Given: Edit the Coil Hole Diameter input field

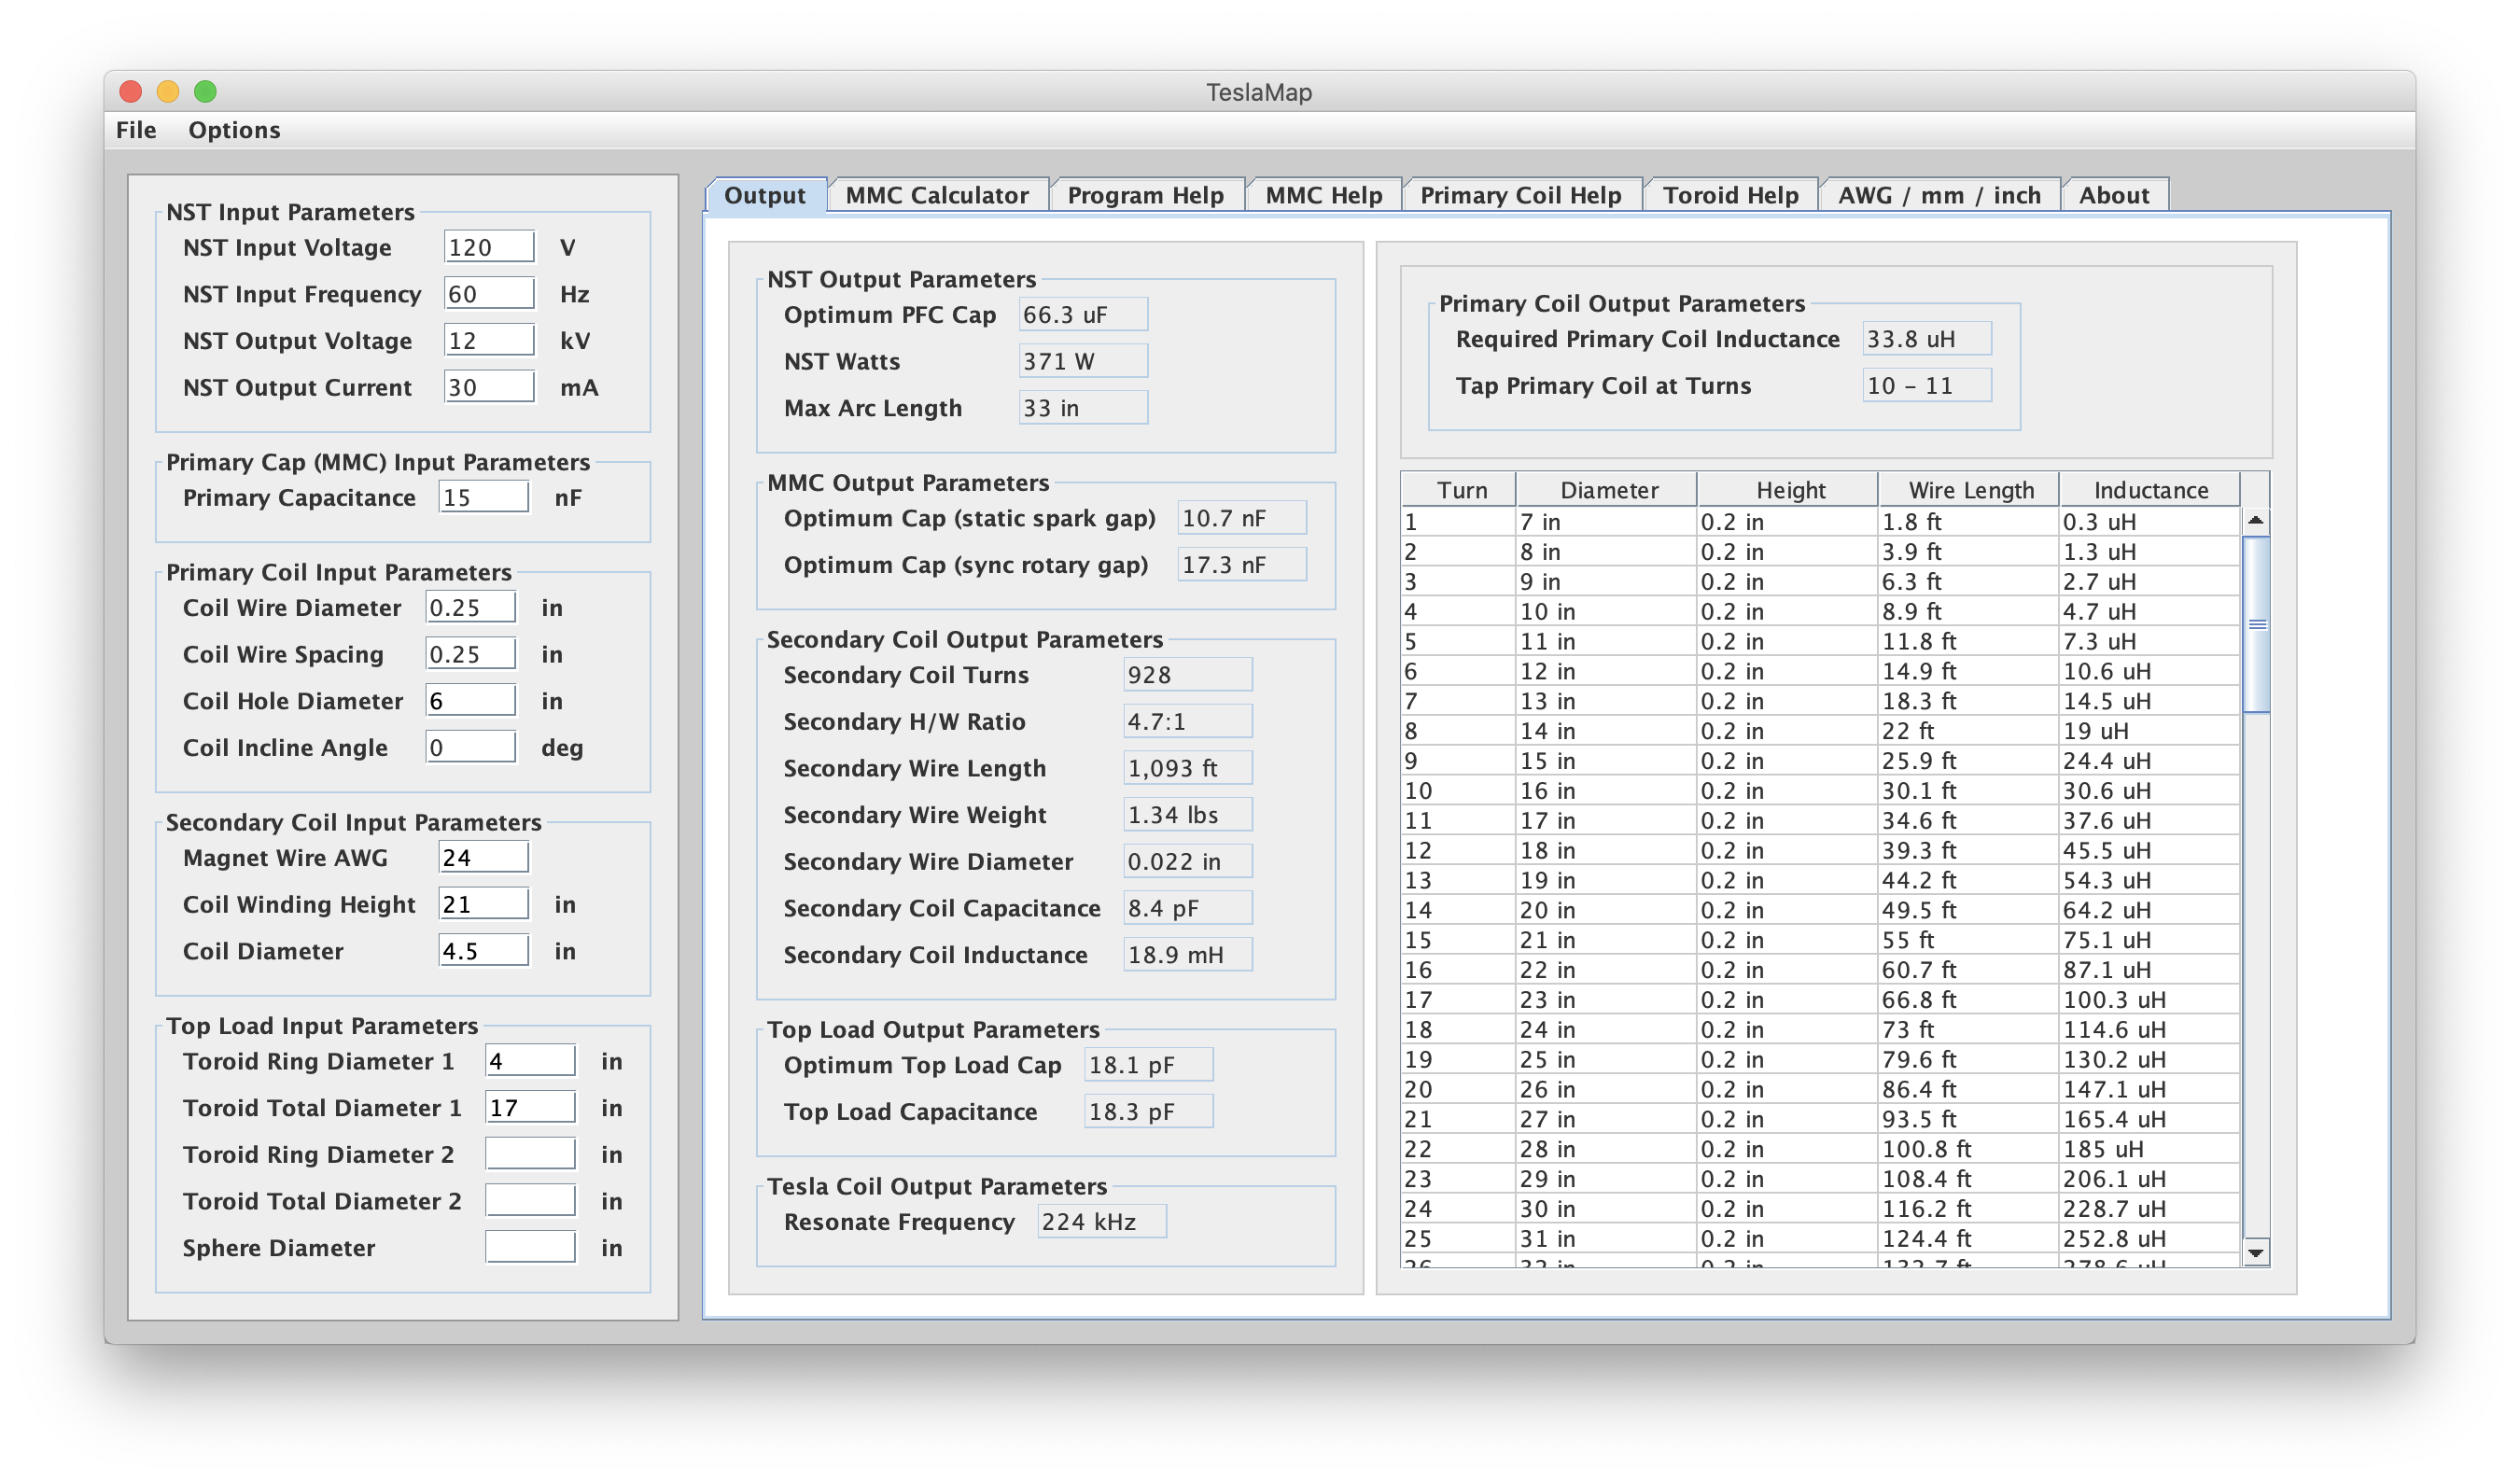Looking at the screenshot, I should 470,699.
